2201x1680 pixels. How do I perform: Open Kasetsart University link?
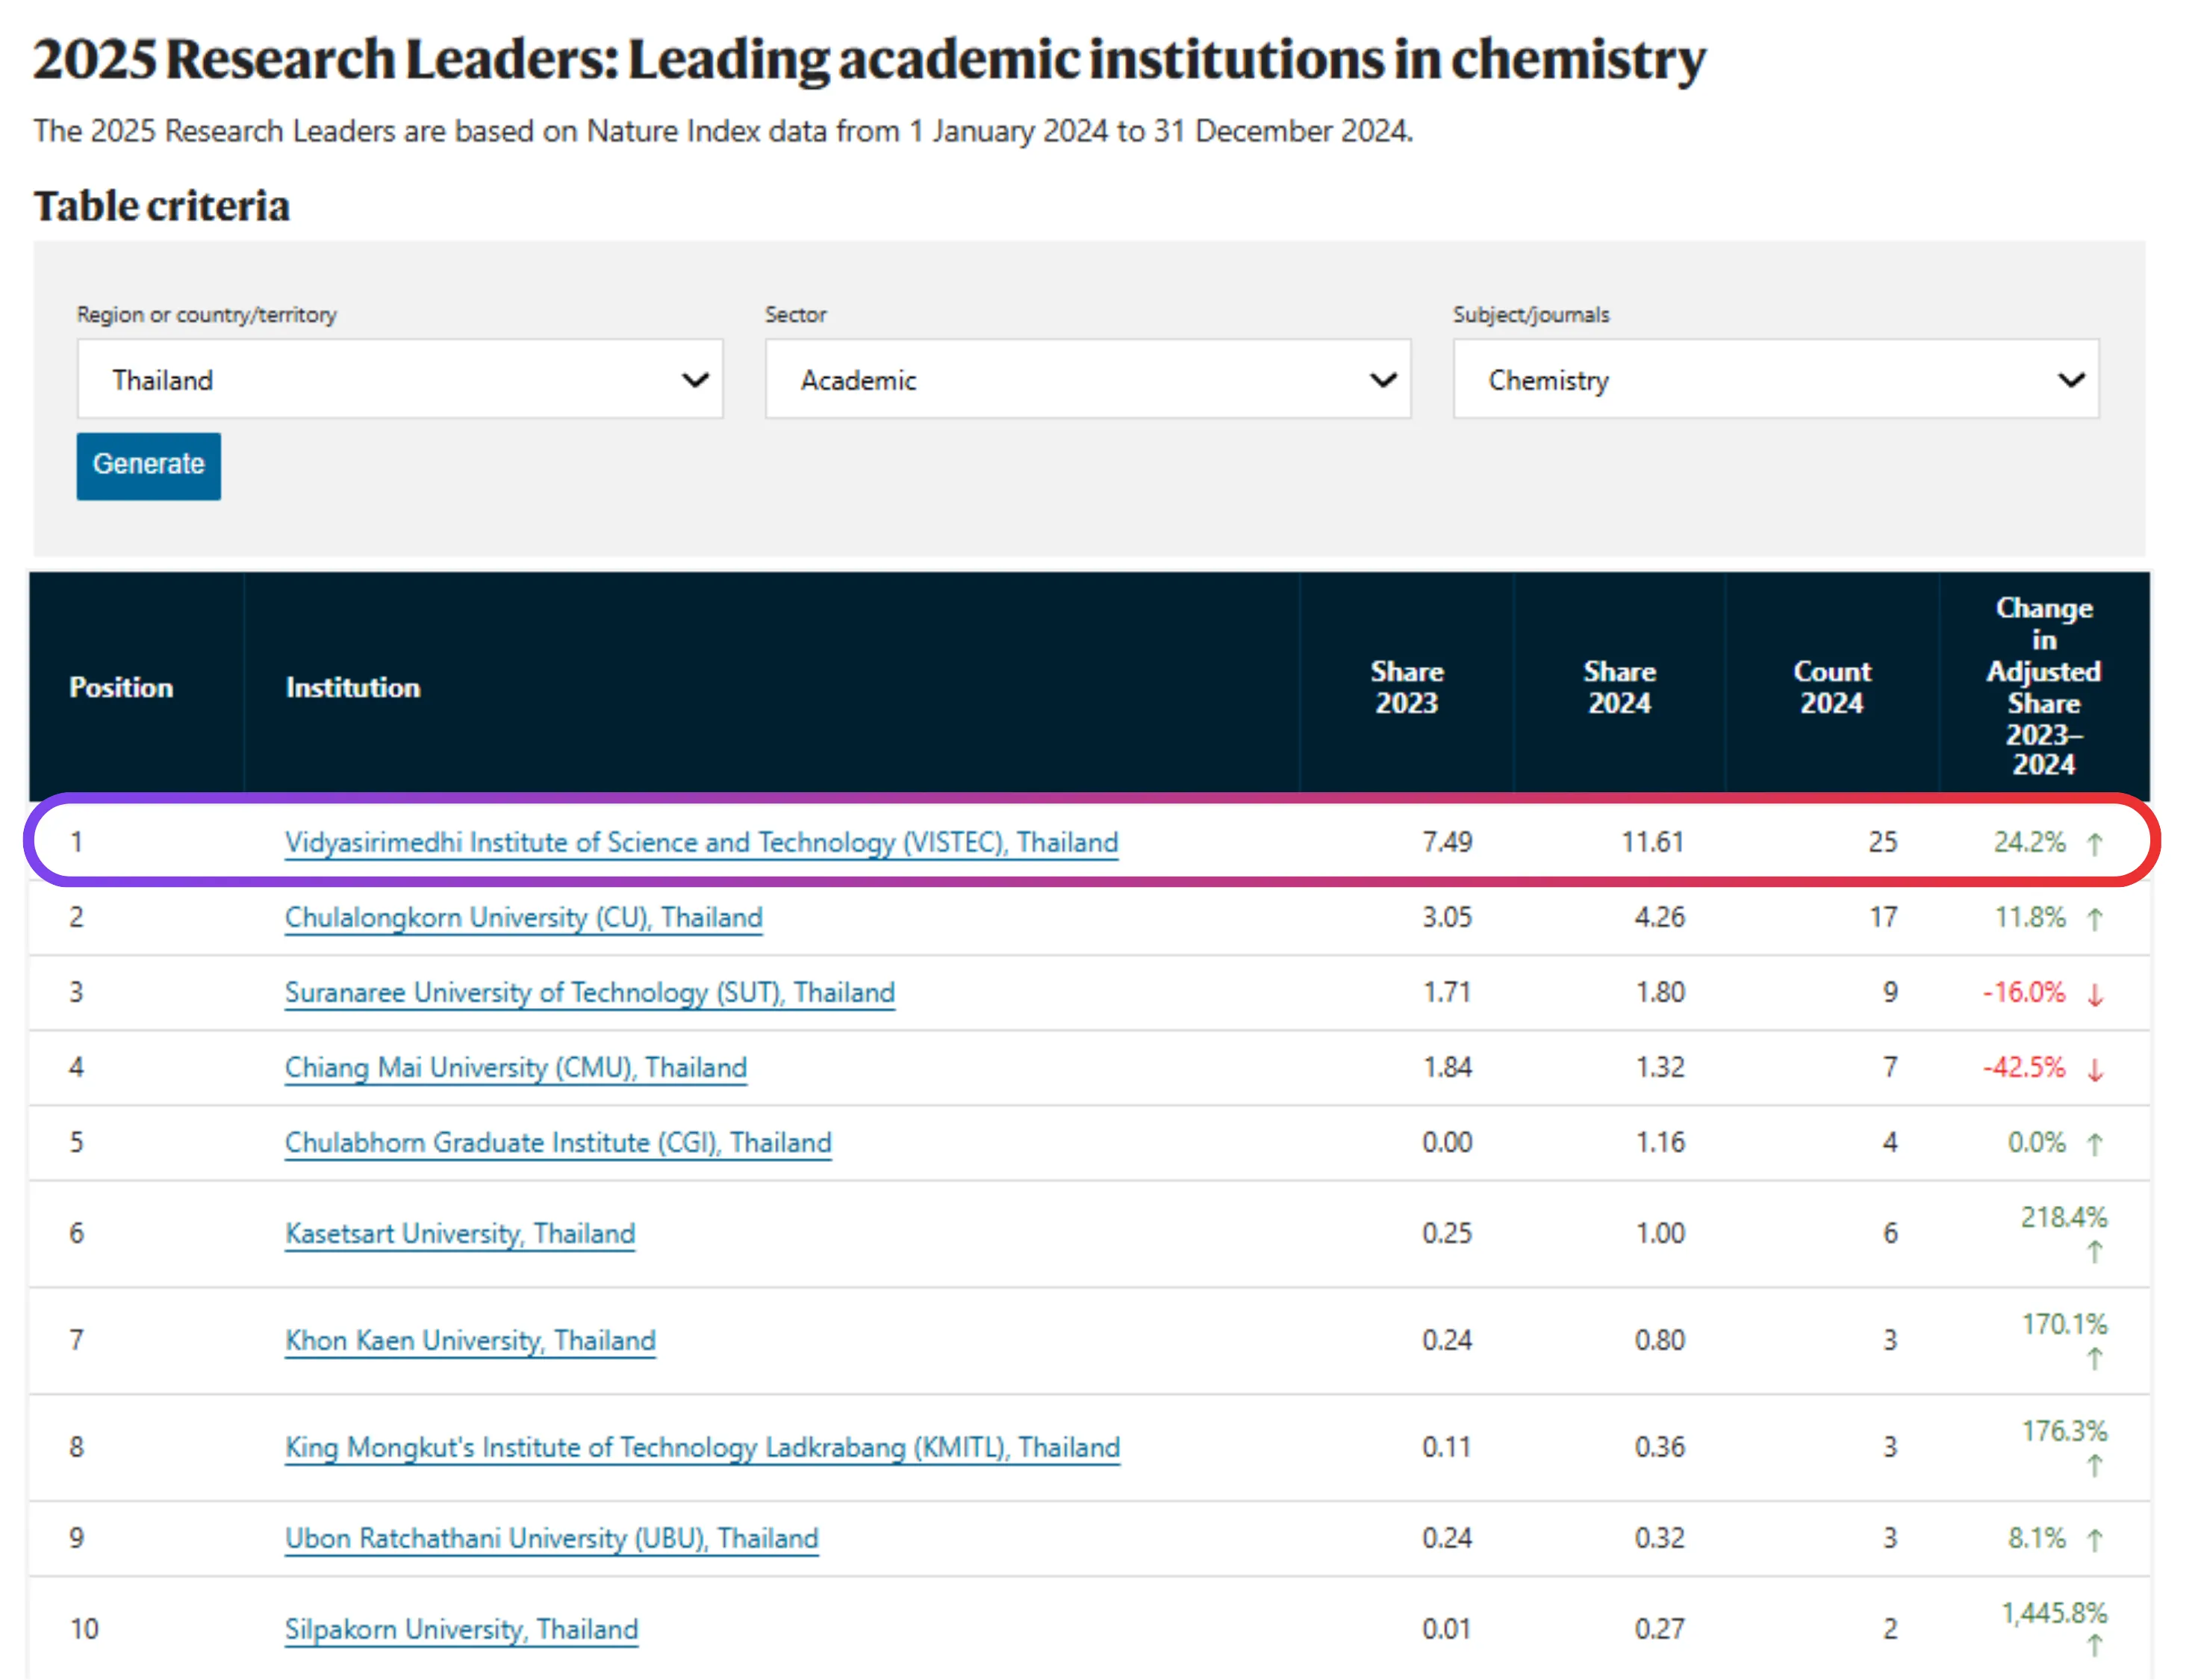click(459, 1233)
